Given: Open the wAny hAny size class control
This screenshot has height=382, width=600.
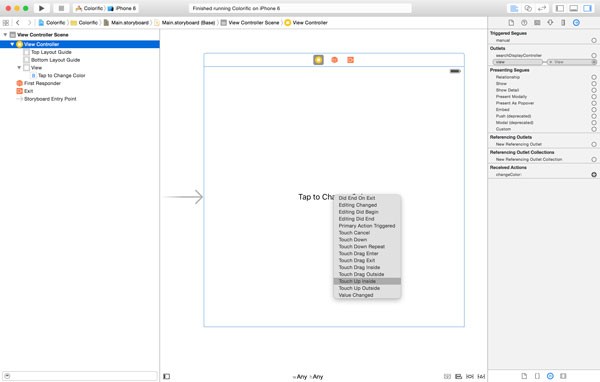Looking at the screenshot, I should coord(308,377).
